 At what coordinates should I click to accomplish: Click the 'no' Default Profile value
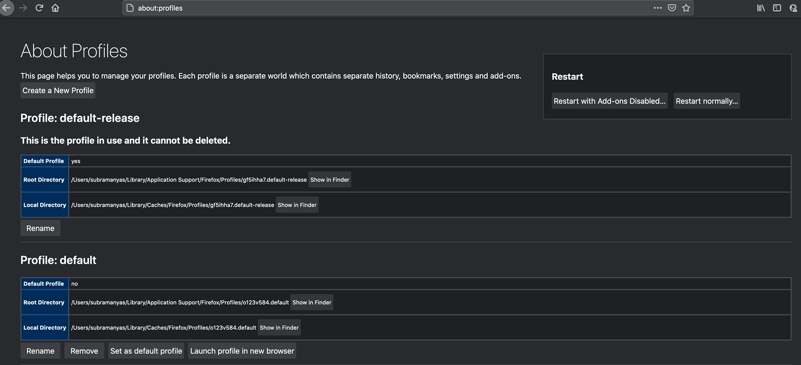click(x=75, y=284)
